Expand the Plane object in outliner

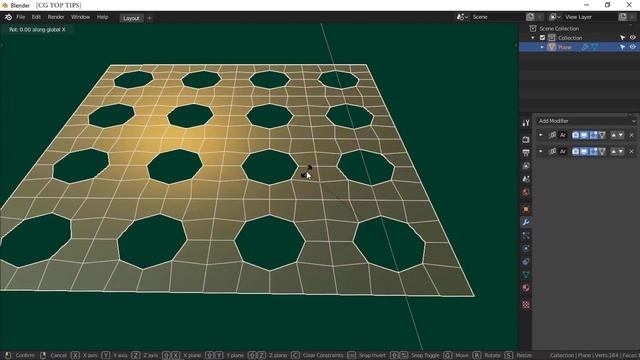point(542,47)
